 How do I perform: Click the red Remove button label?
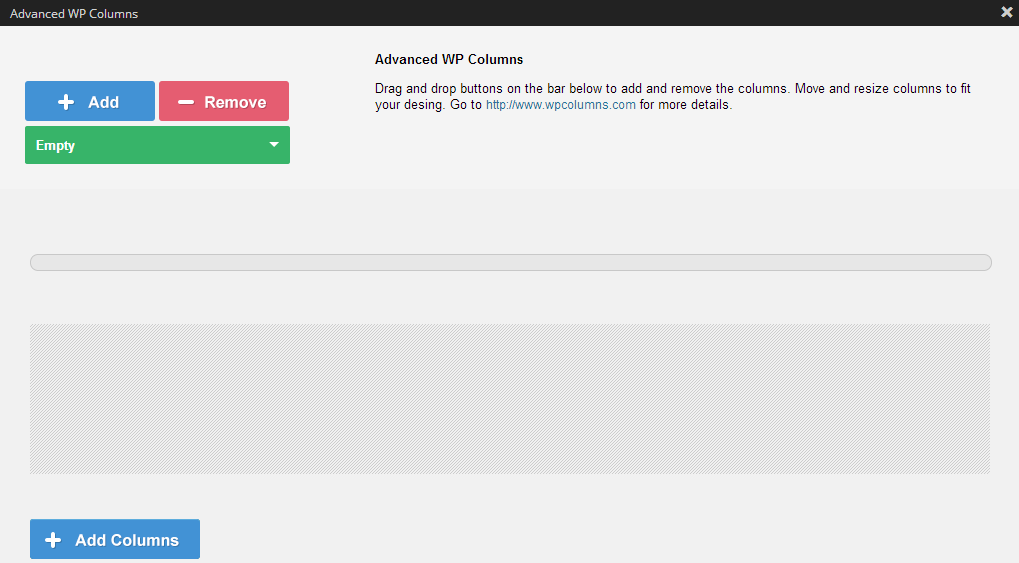[235, 102]
